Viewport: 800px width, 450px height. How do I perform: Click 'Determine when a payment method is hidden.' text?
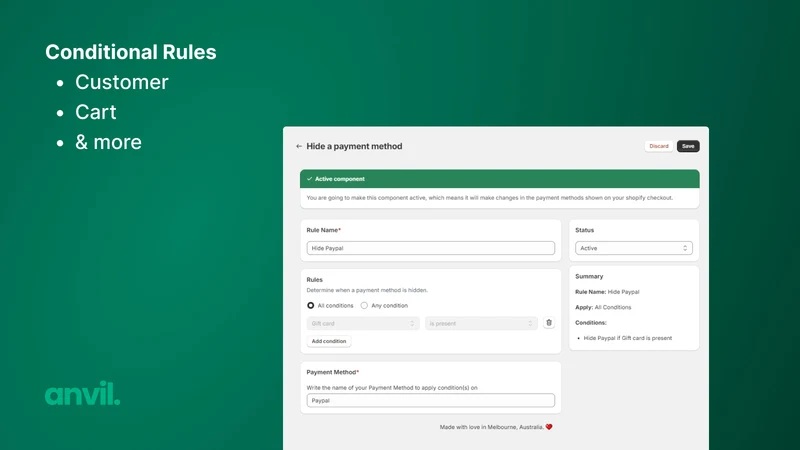tap(367, 290)
